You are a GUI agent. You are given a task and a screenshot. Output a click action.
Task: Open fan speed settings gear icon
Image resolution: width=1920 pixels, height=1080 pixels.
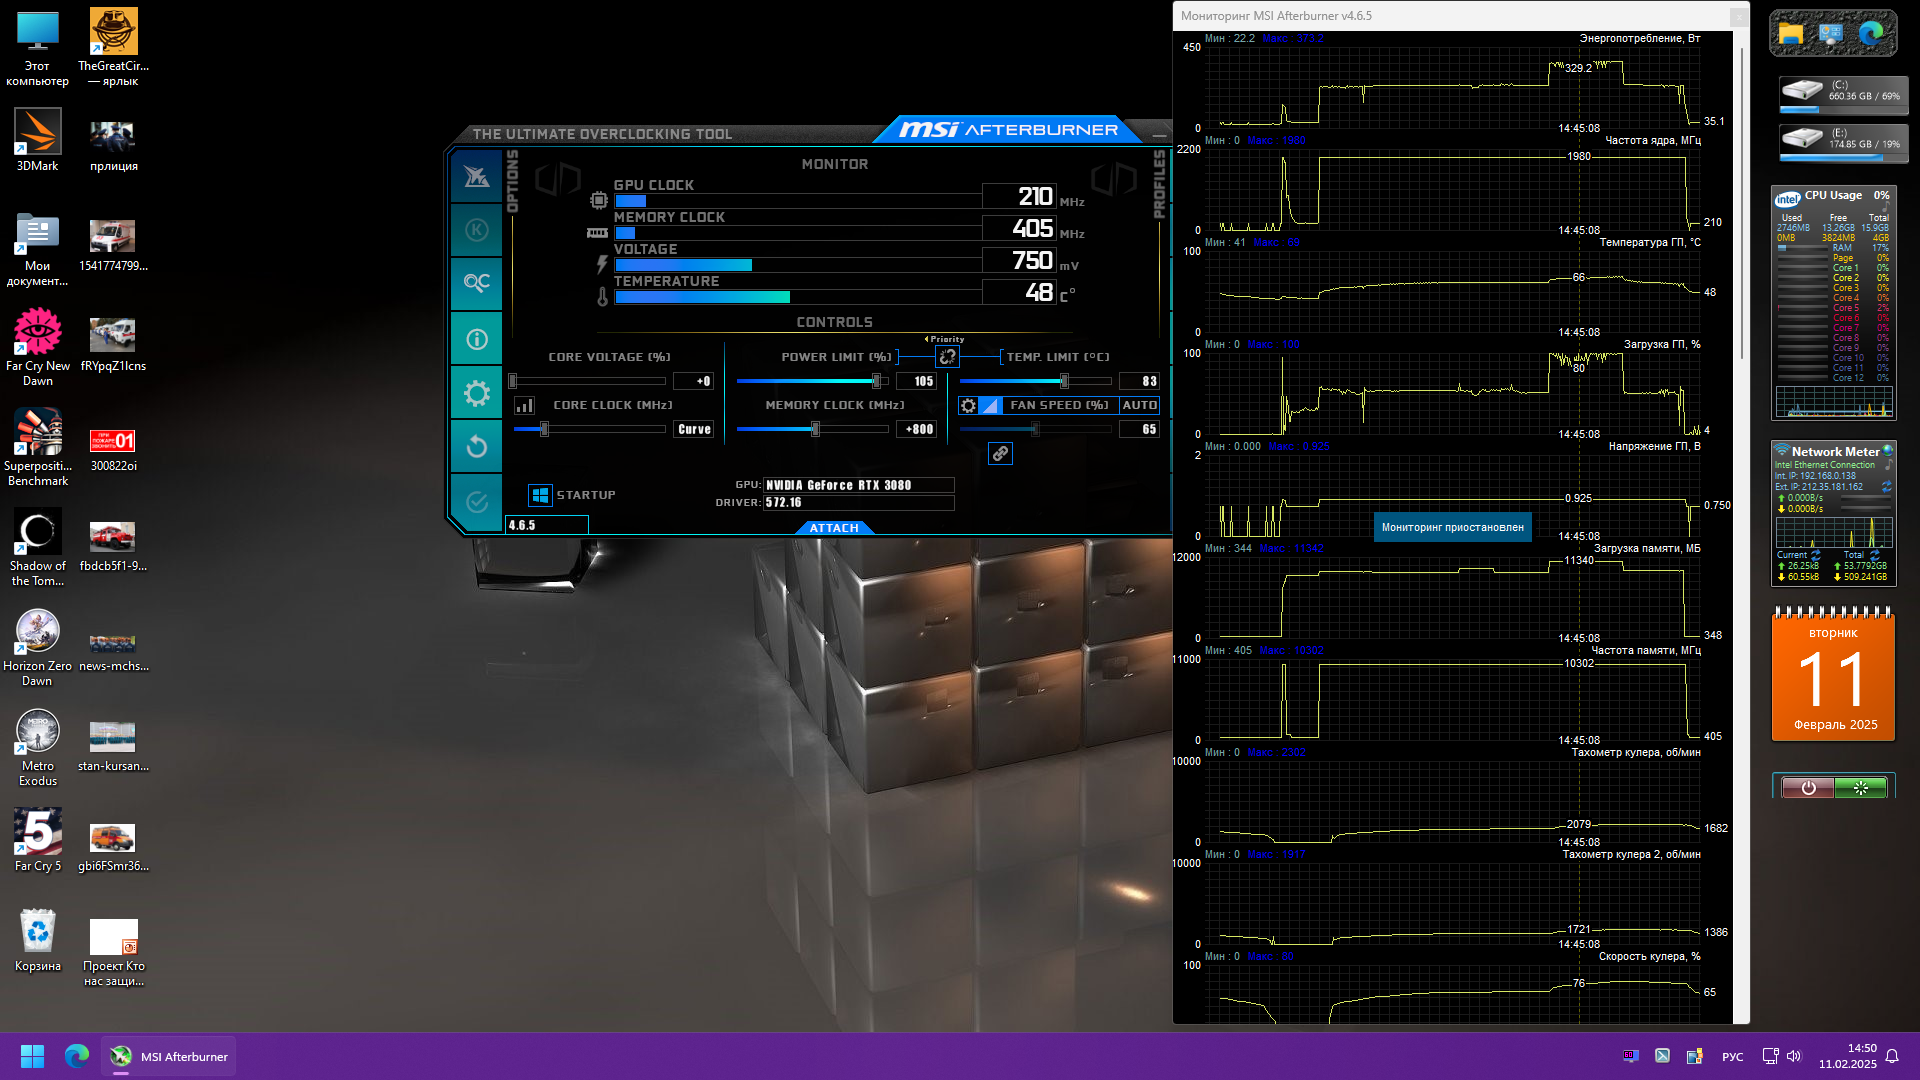(968, 406)
